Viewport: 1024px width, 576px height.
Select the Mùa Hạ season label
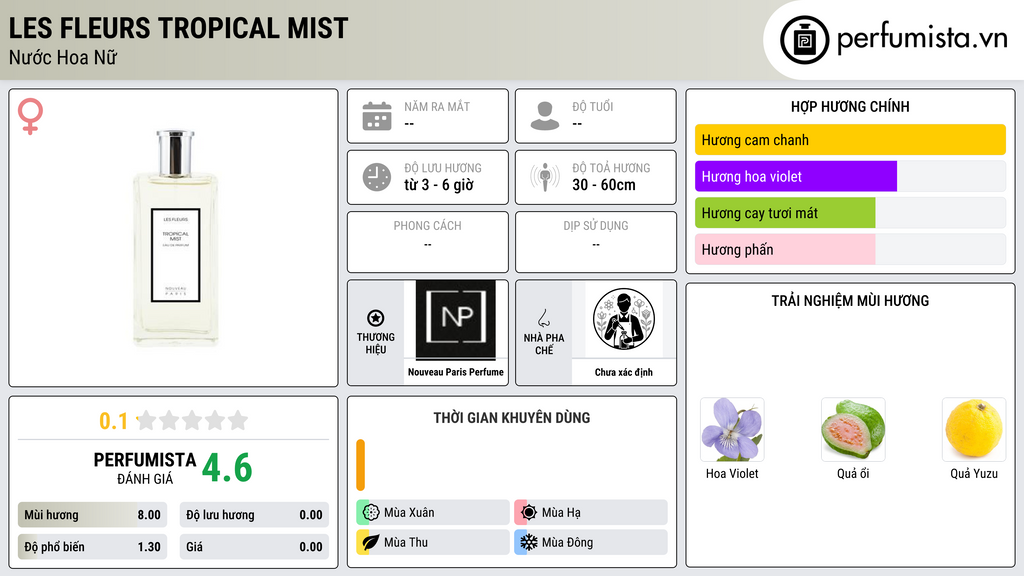click(561, 513)
